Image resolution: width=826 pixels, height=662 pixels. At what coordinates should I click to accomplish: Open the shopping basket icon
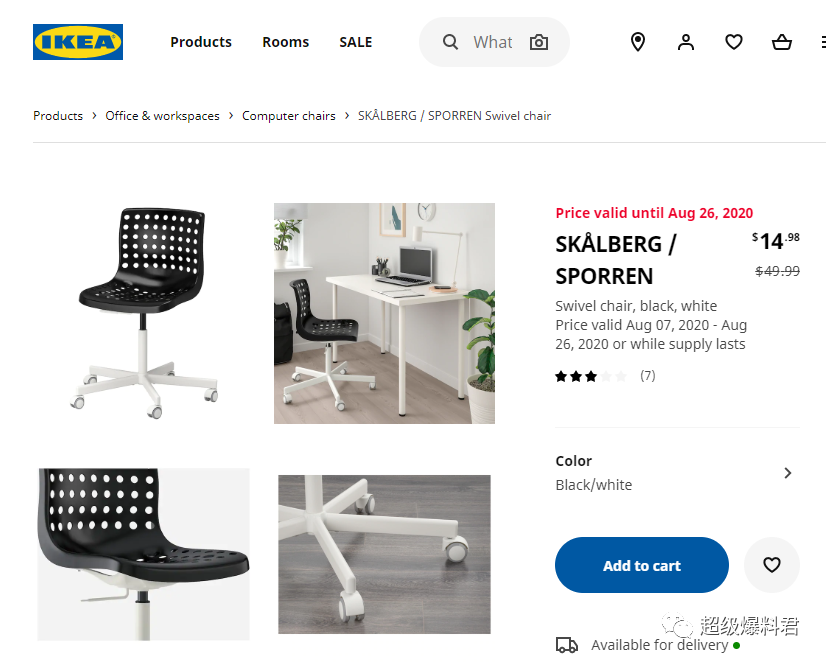782,42
